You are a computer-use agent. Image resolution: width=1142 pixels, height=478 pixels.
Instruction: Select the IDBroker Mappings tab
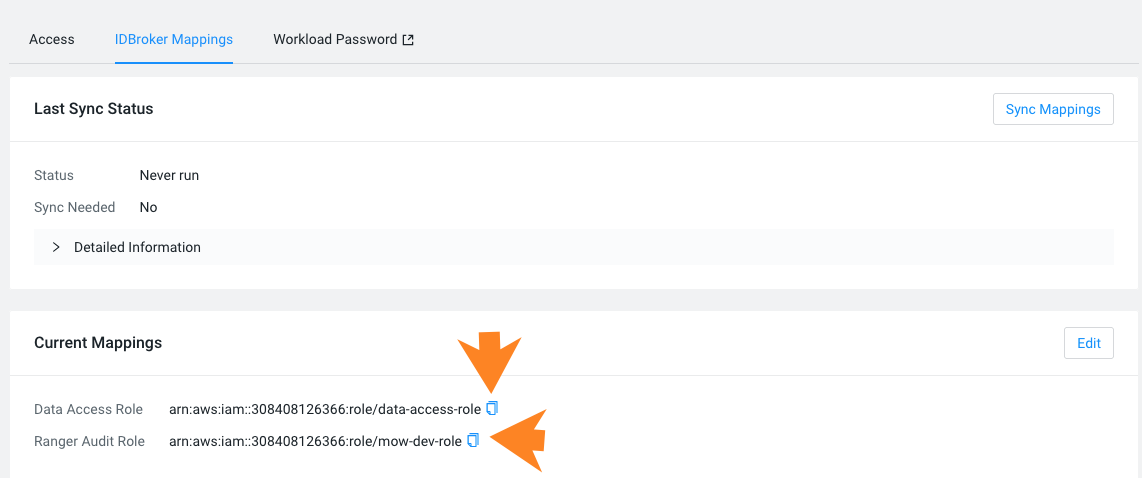[174, 39]
